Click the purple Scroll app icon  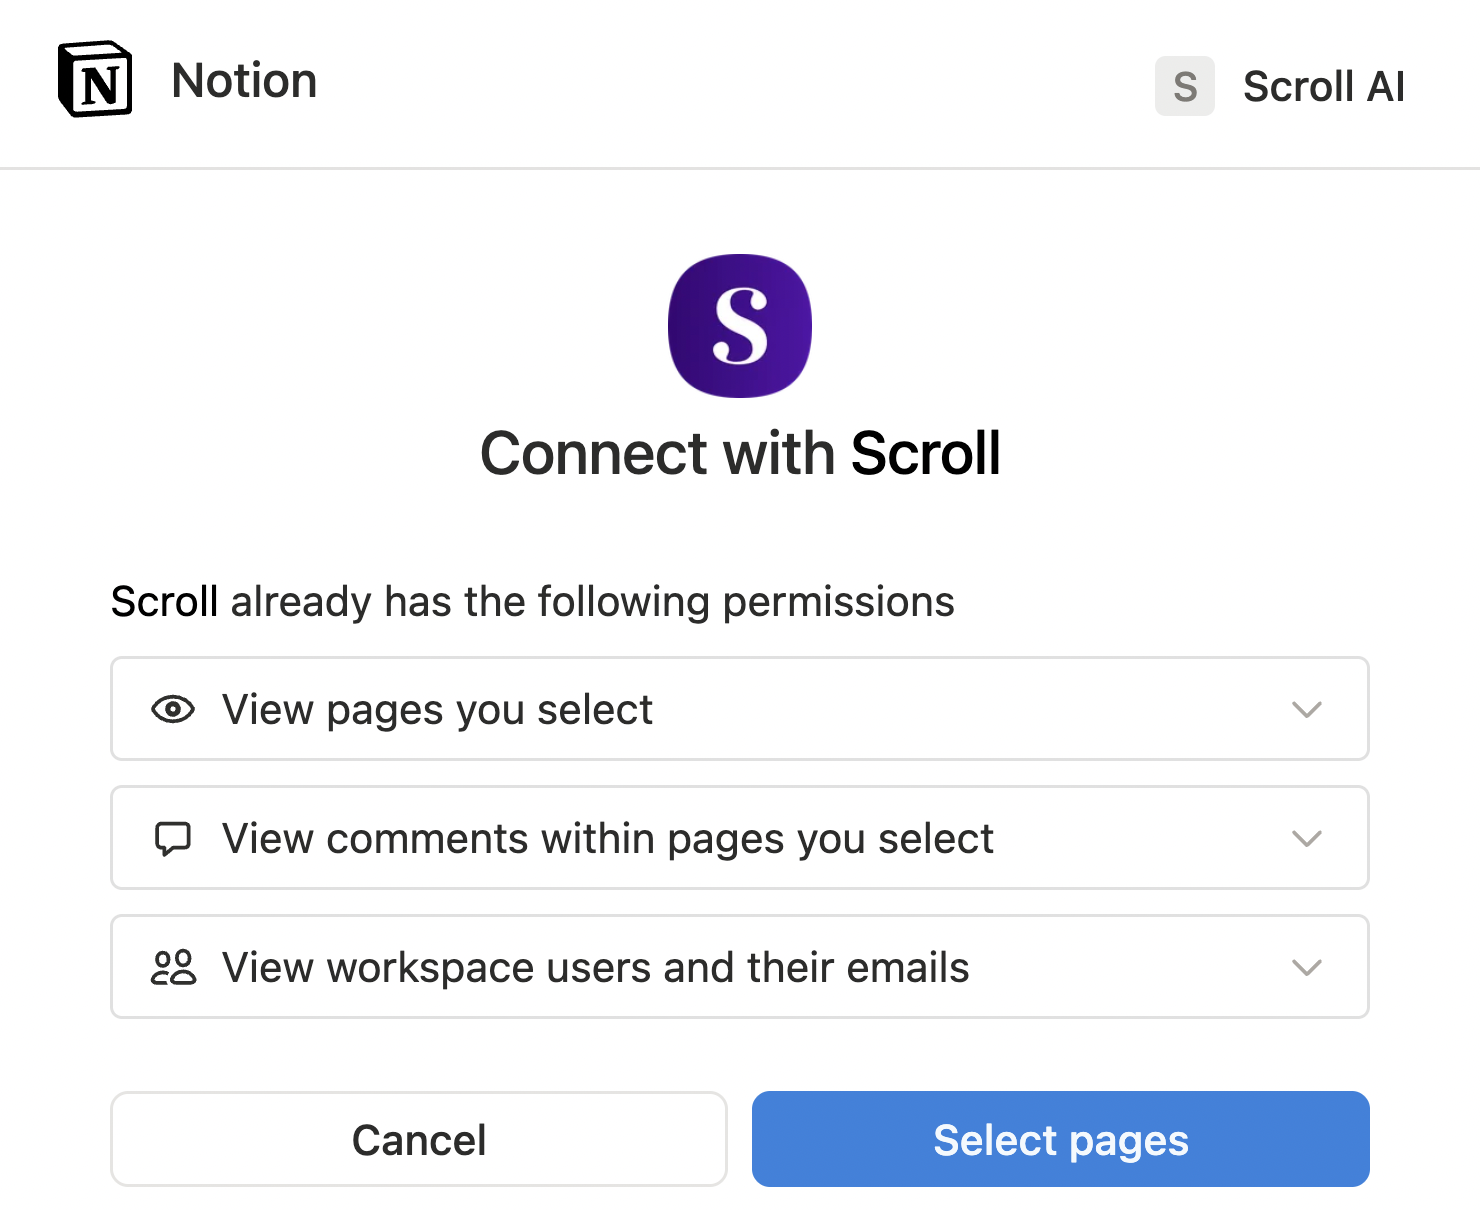tap(740, 326)
